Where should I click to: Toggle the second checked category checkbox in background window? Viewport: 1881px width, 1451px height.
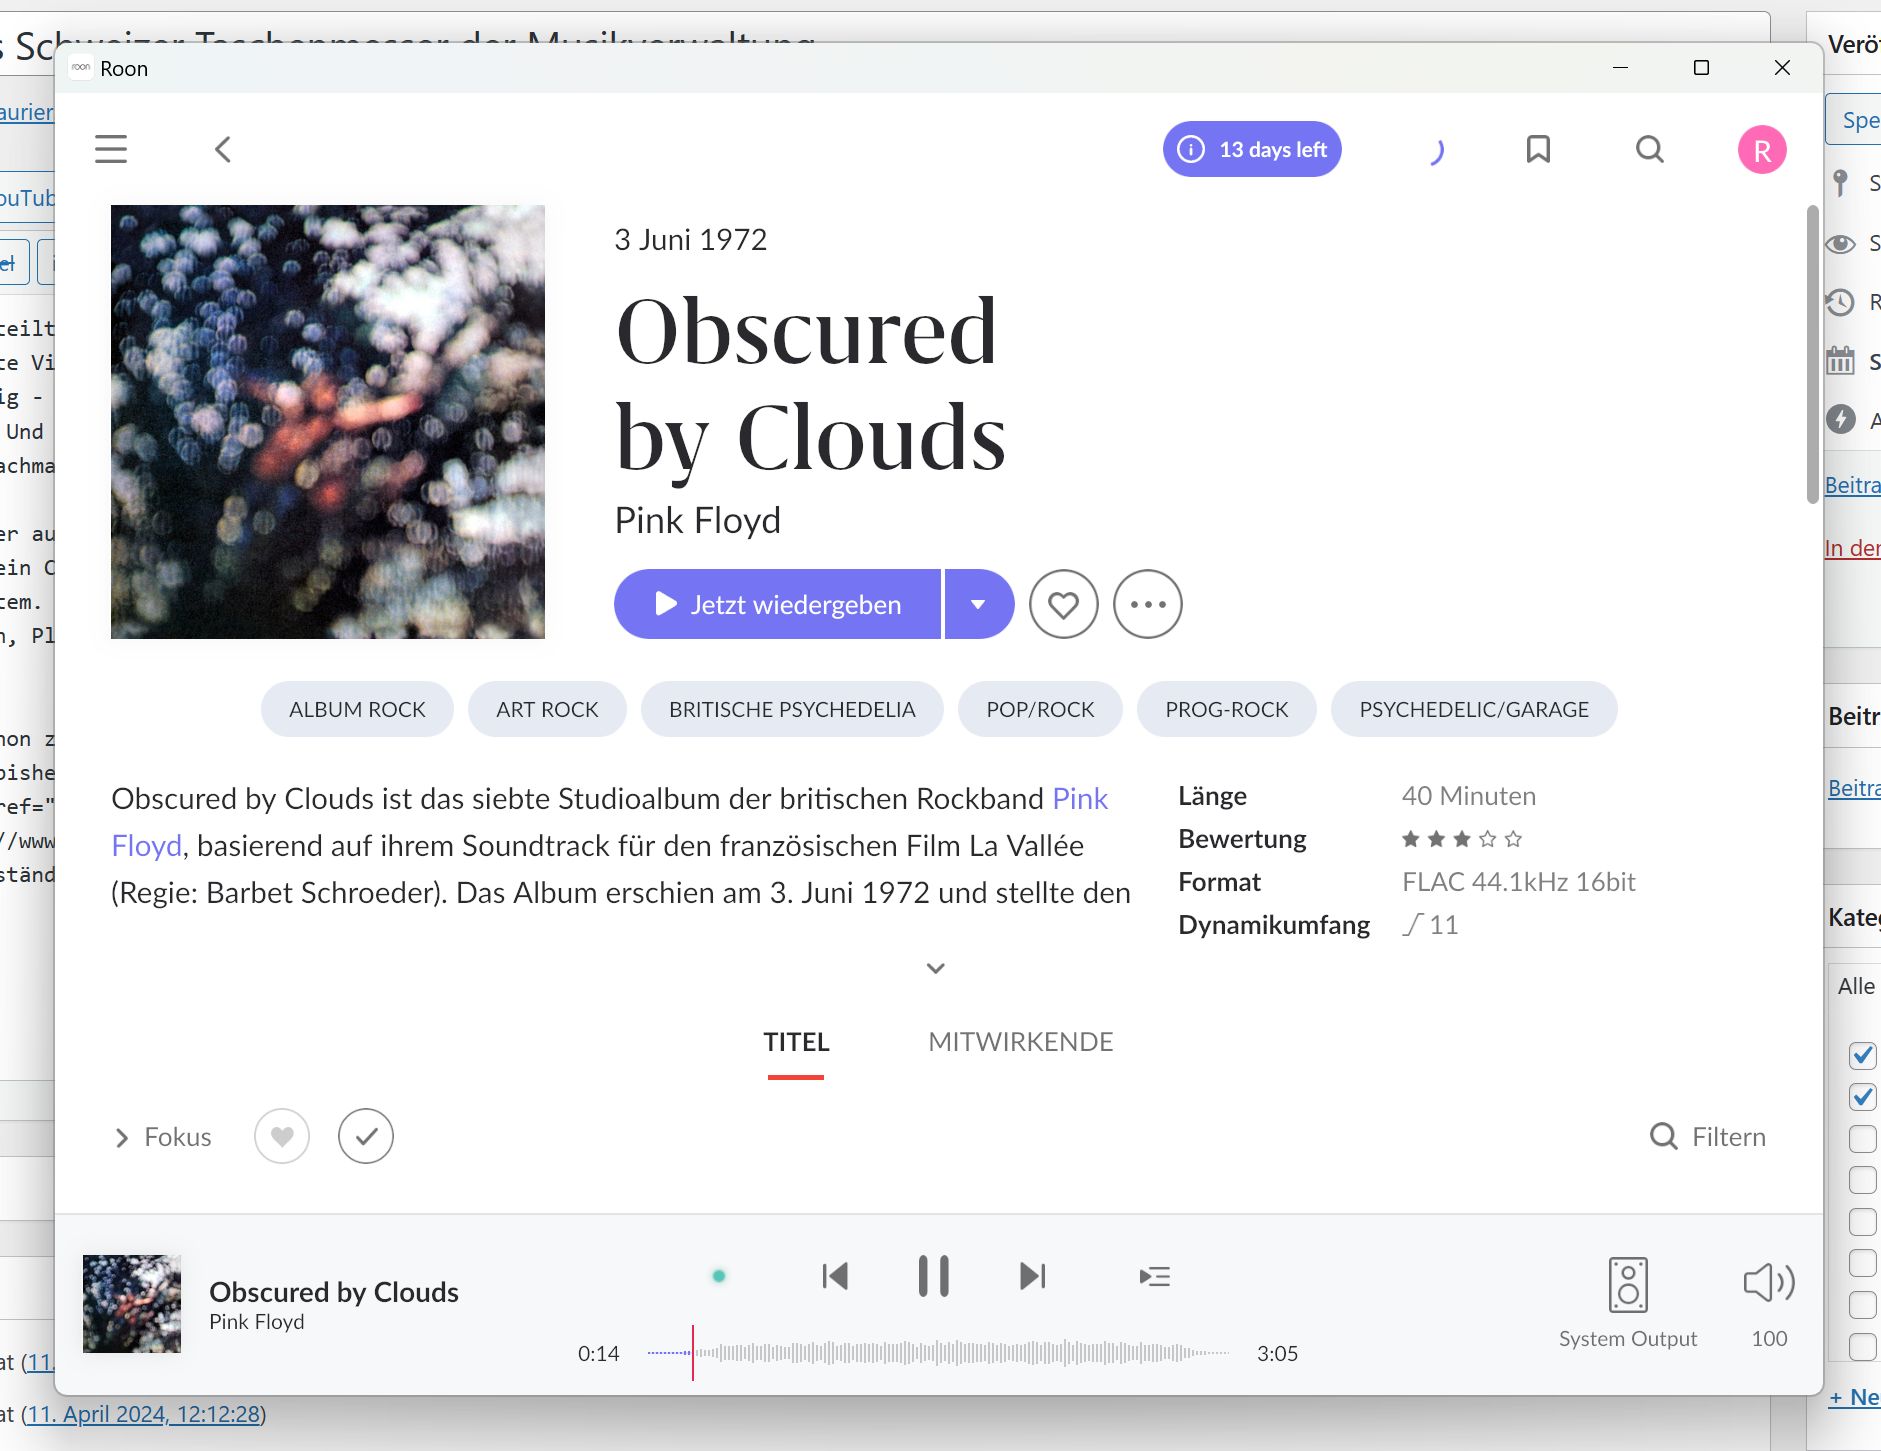point(1862,1097)
